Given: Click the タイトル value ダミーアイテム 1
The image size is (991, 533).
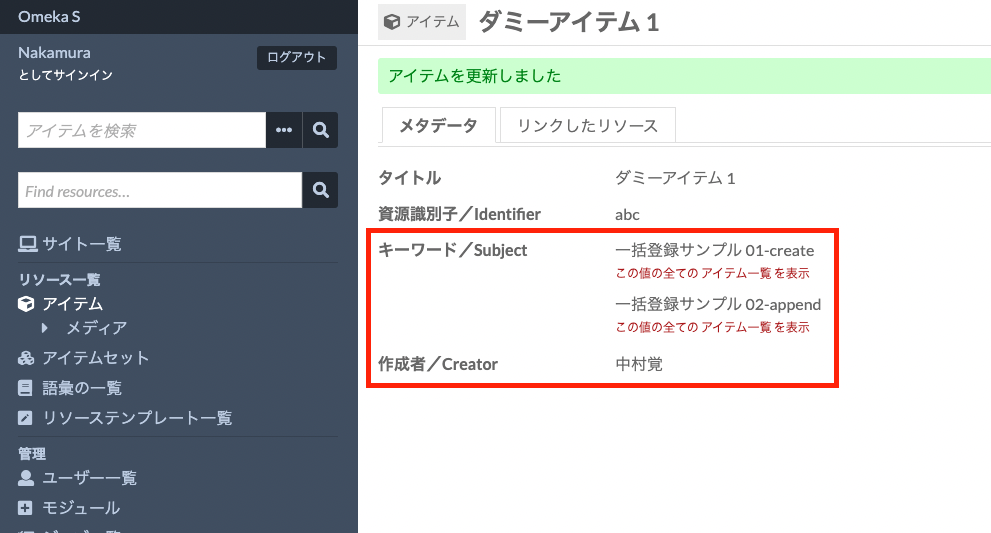Looking at the screenshot, I should coord(675,178).
